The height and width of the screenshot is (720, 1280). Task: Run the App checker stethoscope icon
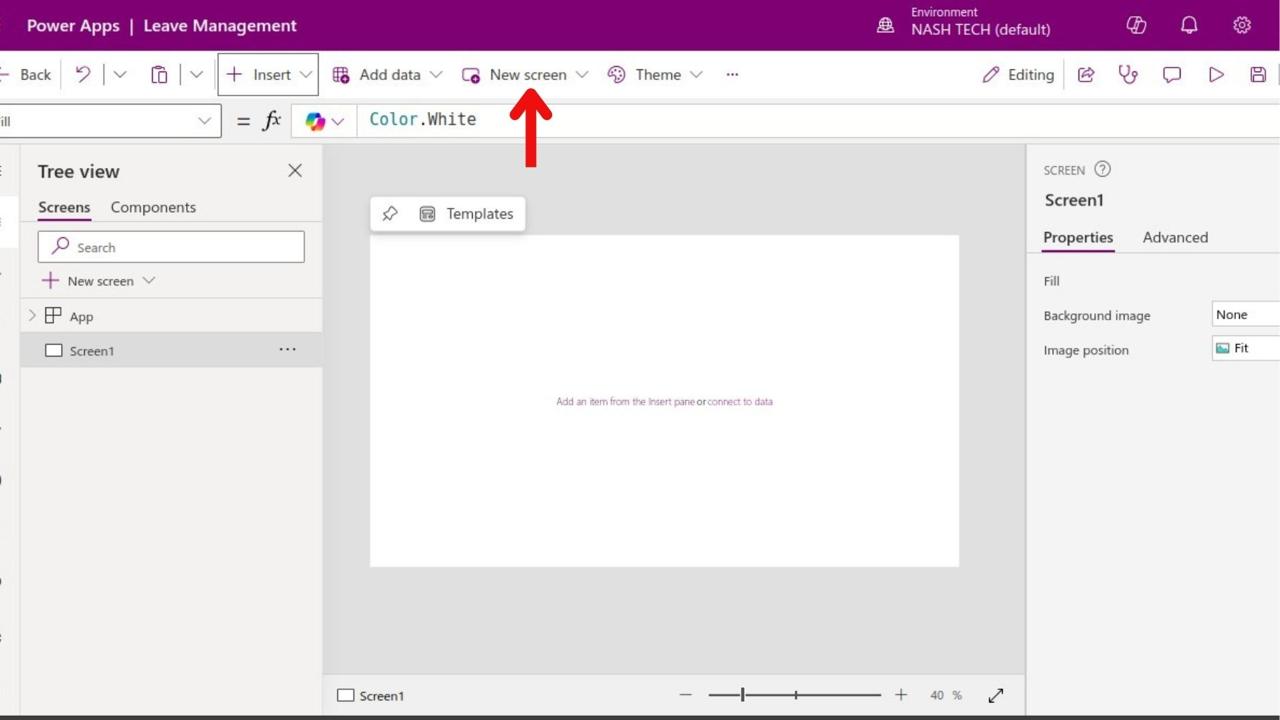[x=1128, y=75]
